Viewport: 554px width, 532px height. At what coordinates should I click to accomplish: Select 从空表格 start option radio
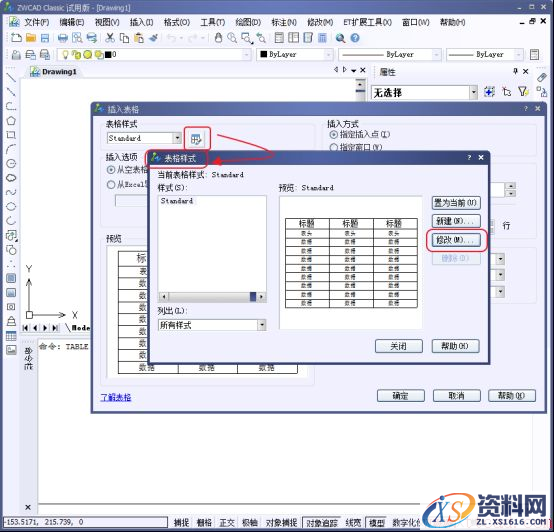tap(111, 170)
